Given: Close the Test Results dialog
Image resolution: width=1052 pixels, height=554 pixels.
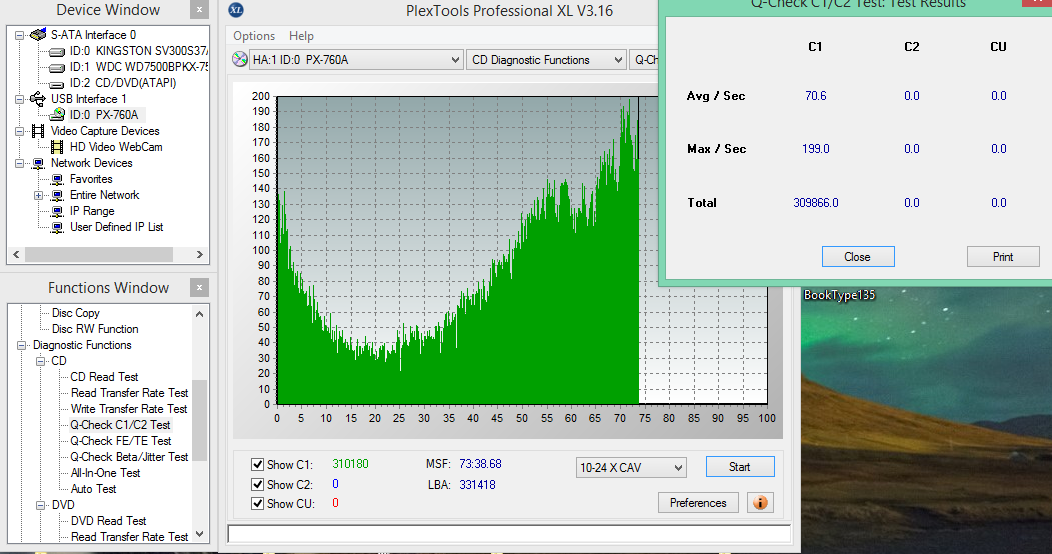Looking at the screenshot, I should pyautogui.click(x=858, y=257).
